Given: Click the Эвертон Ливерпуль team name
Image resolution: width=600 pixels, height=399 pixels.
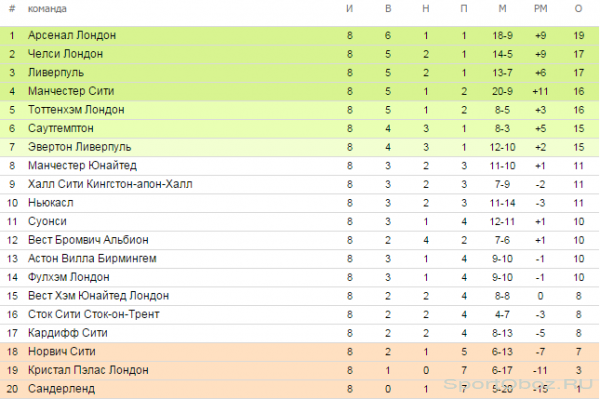Looking at the screenshot, I should click(79, 147).
